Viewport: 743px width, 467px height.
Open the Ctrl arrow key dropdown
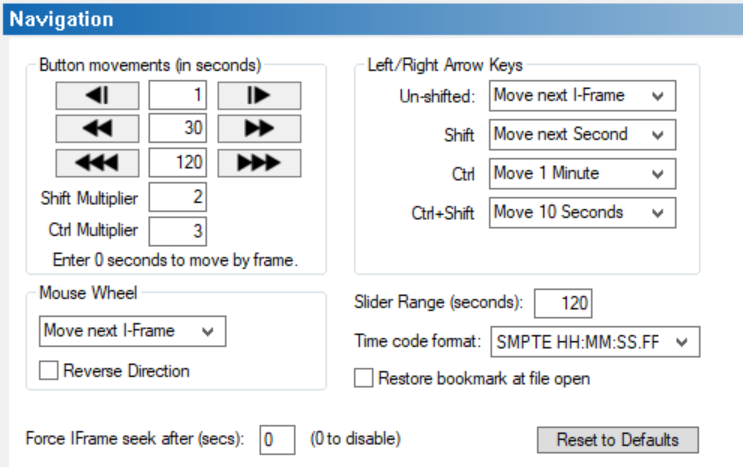(583, 174)
